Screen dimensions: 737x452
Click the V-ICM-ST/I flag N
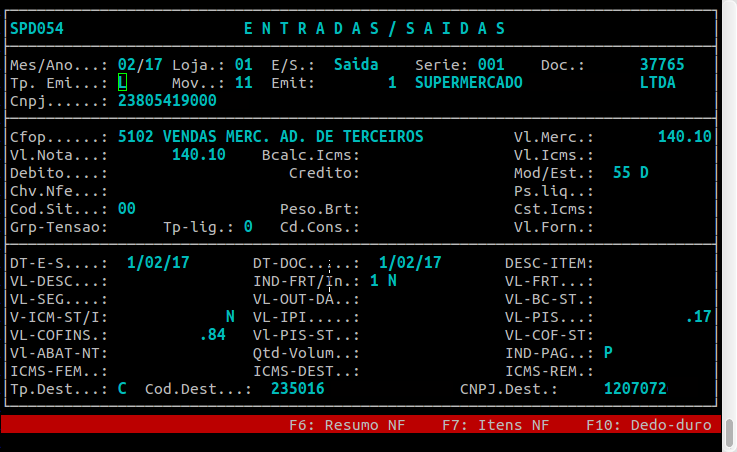(230, 317)
